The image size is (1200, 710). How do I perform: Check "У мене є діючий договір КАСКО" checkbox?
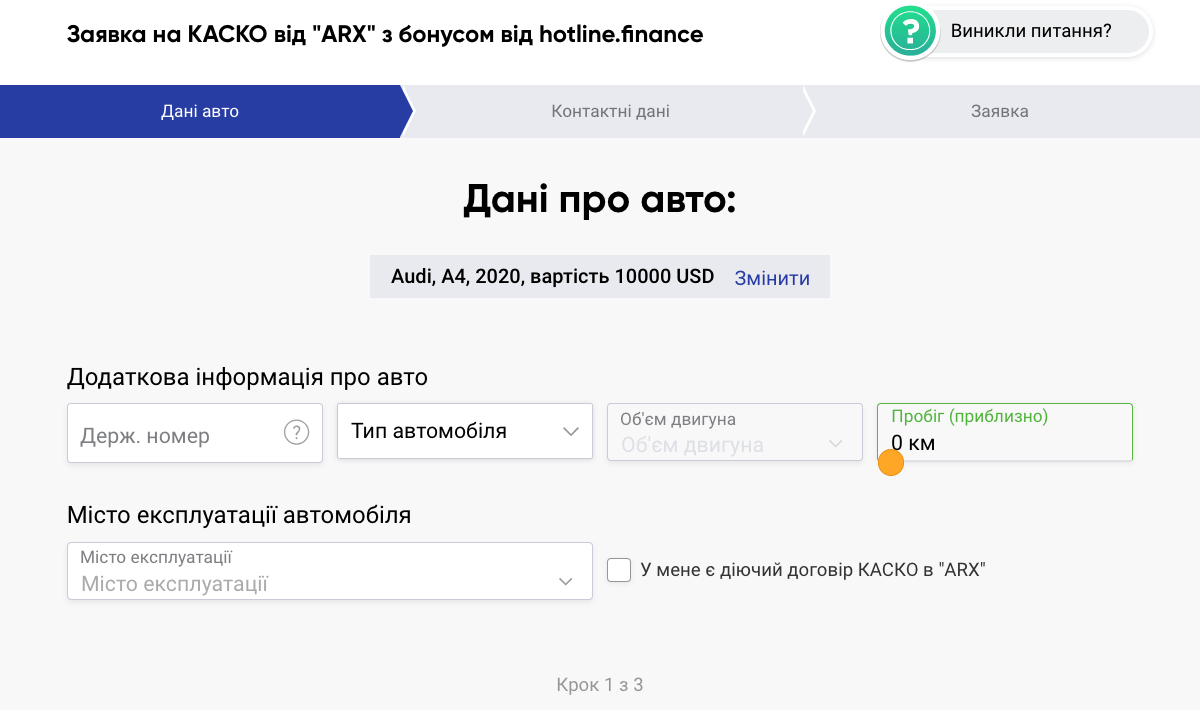tap(619, 570)
